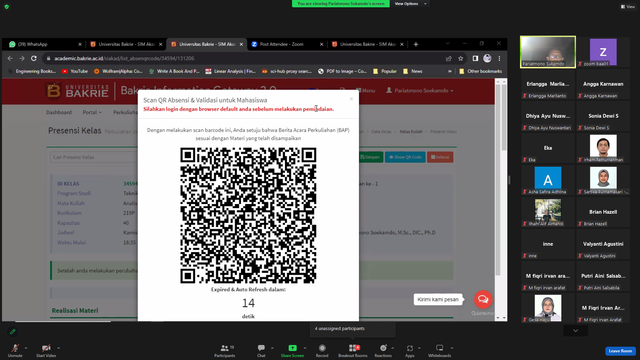640x360 pixels.
Task: Expand the Apps options arrow
Action: [419, 348]
